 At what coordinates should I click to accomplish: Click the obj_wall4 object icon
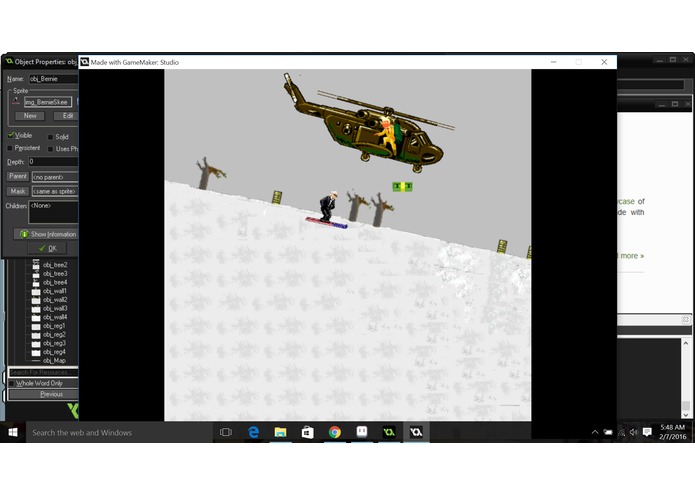(x=36, y=317)
